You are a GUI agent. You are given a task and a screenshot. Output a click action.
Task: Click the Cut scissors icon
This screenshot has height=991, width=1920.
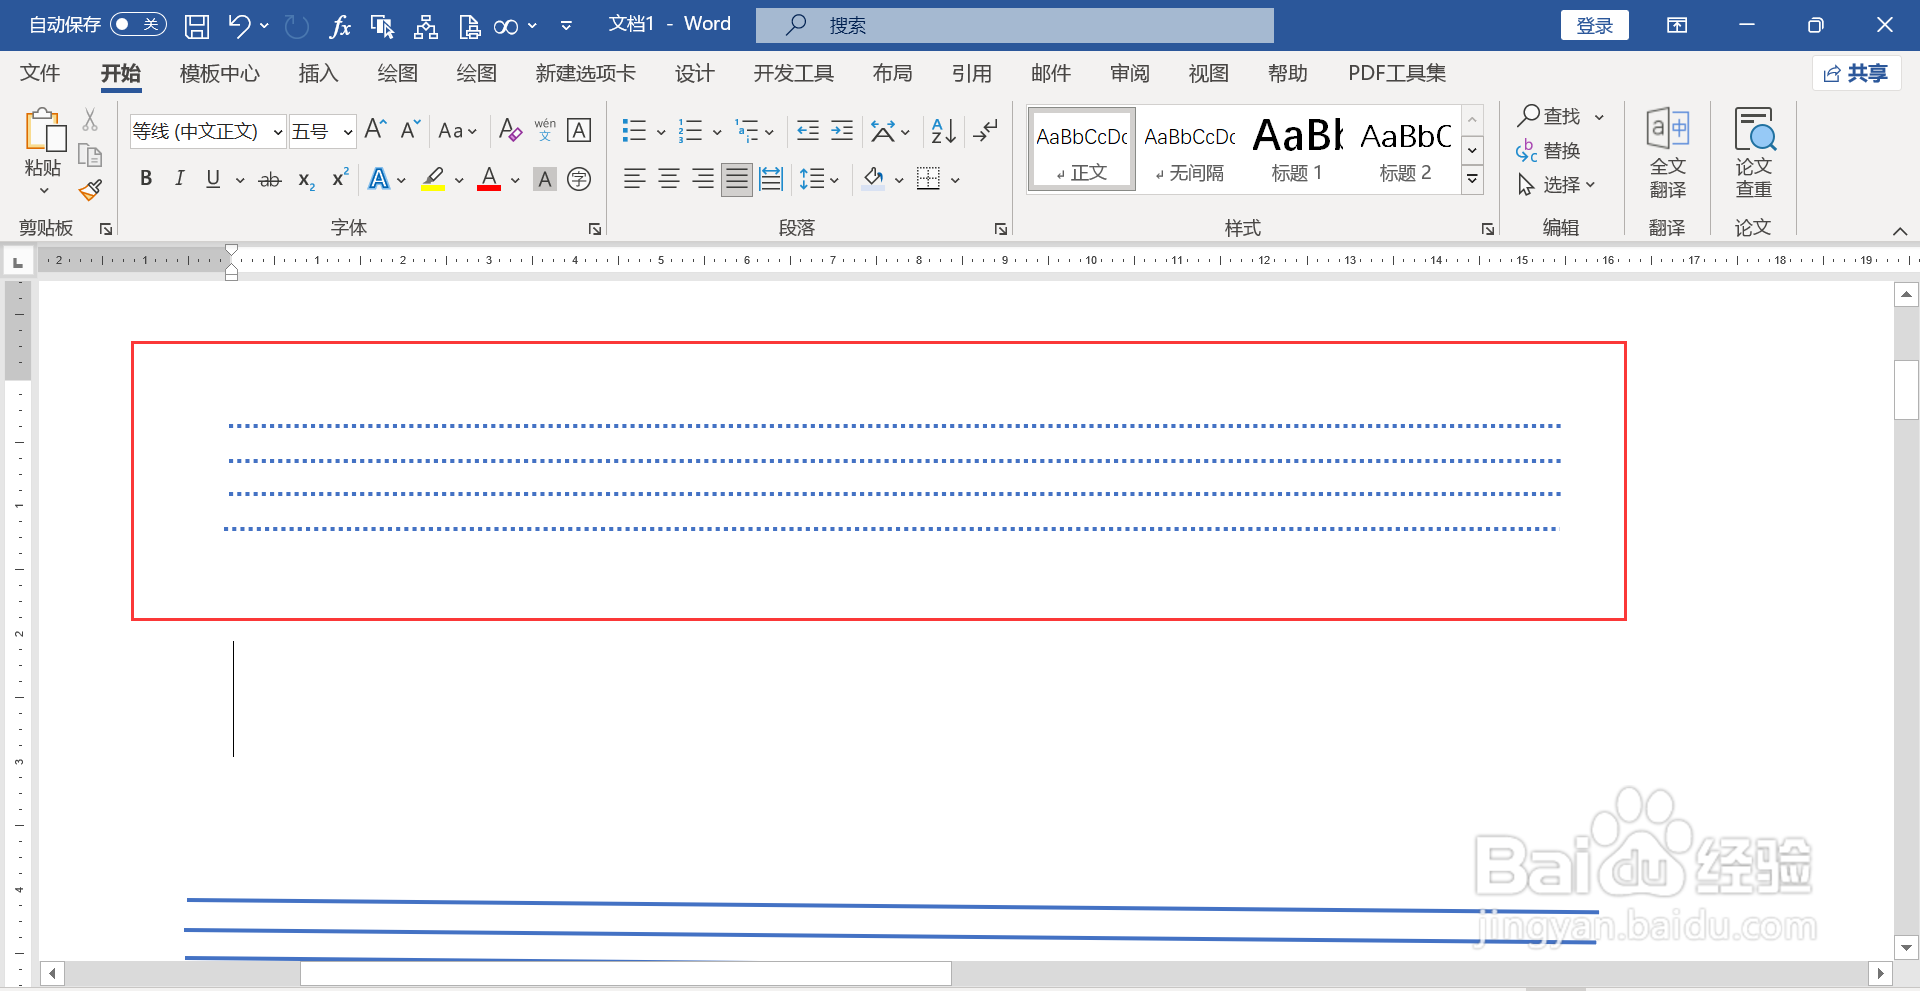tap(90, 120)
